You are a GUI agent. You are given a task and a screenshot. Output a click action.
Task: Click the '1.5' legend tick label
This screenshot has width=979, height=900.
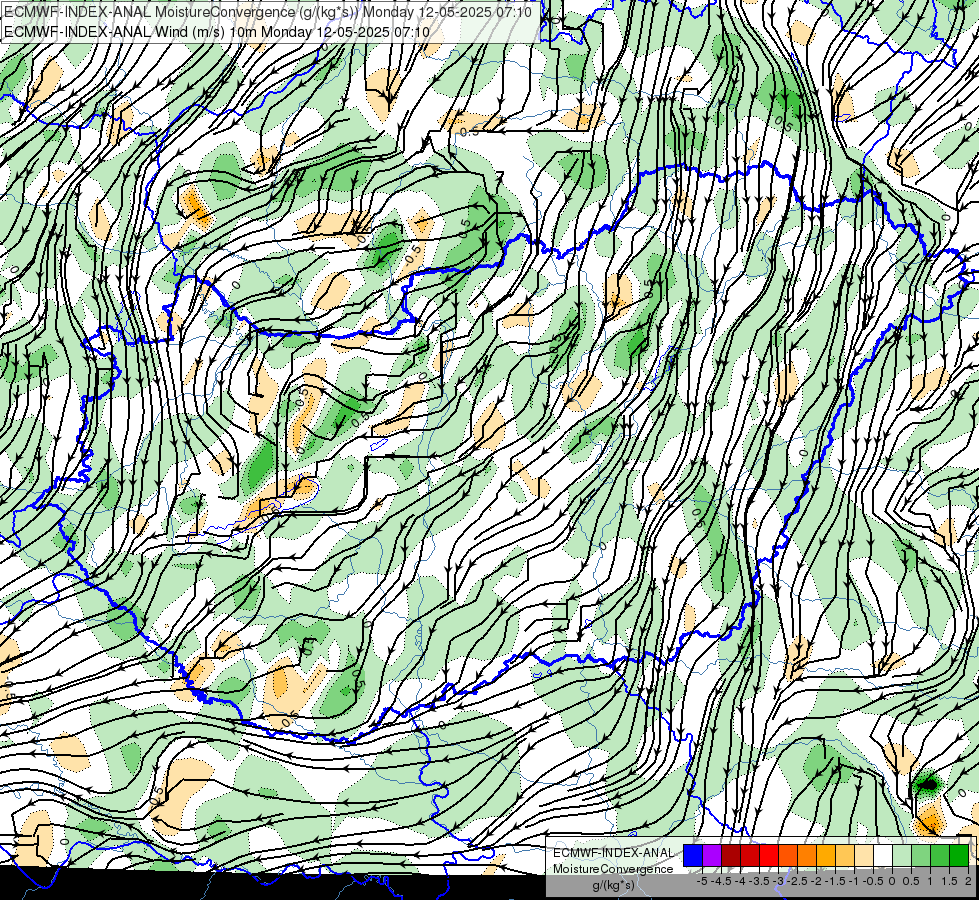click(x=950, y=881)
